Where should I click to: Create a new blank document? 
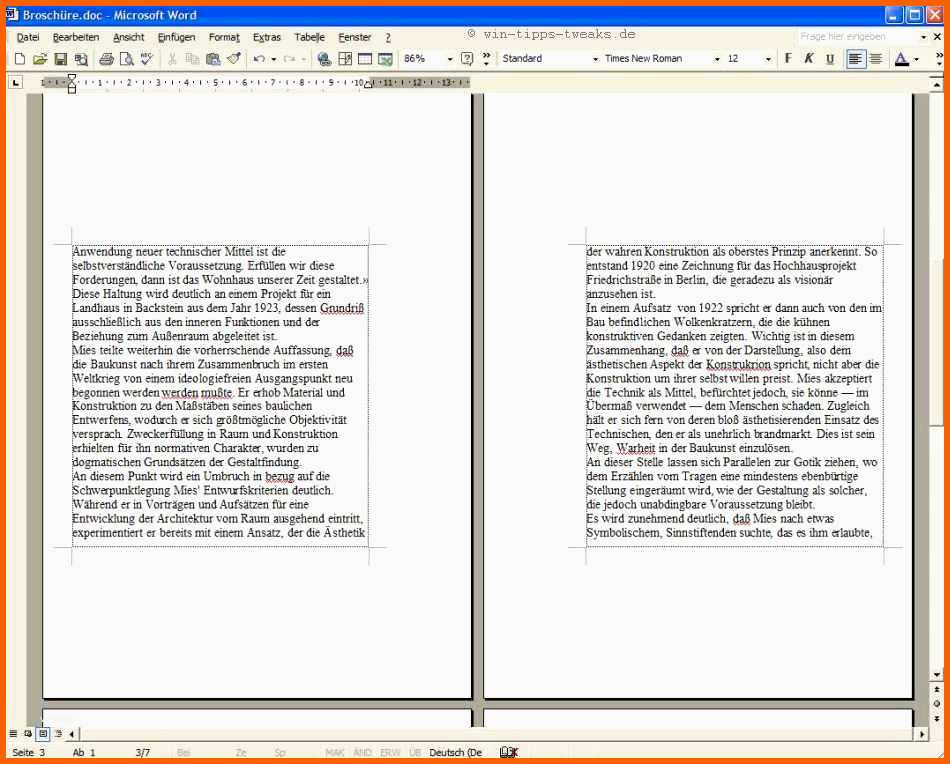pos(19,59)
